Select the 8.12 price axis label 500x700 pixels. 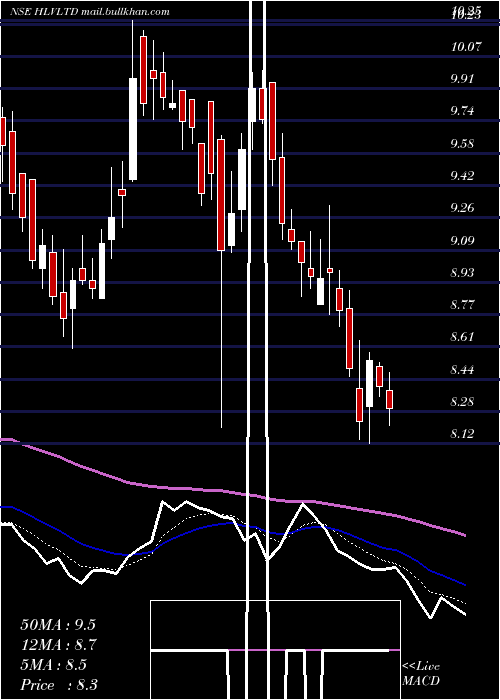(462, 433)
